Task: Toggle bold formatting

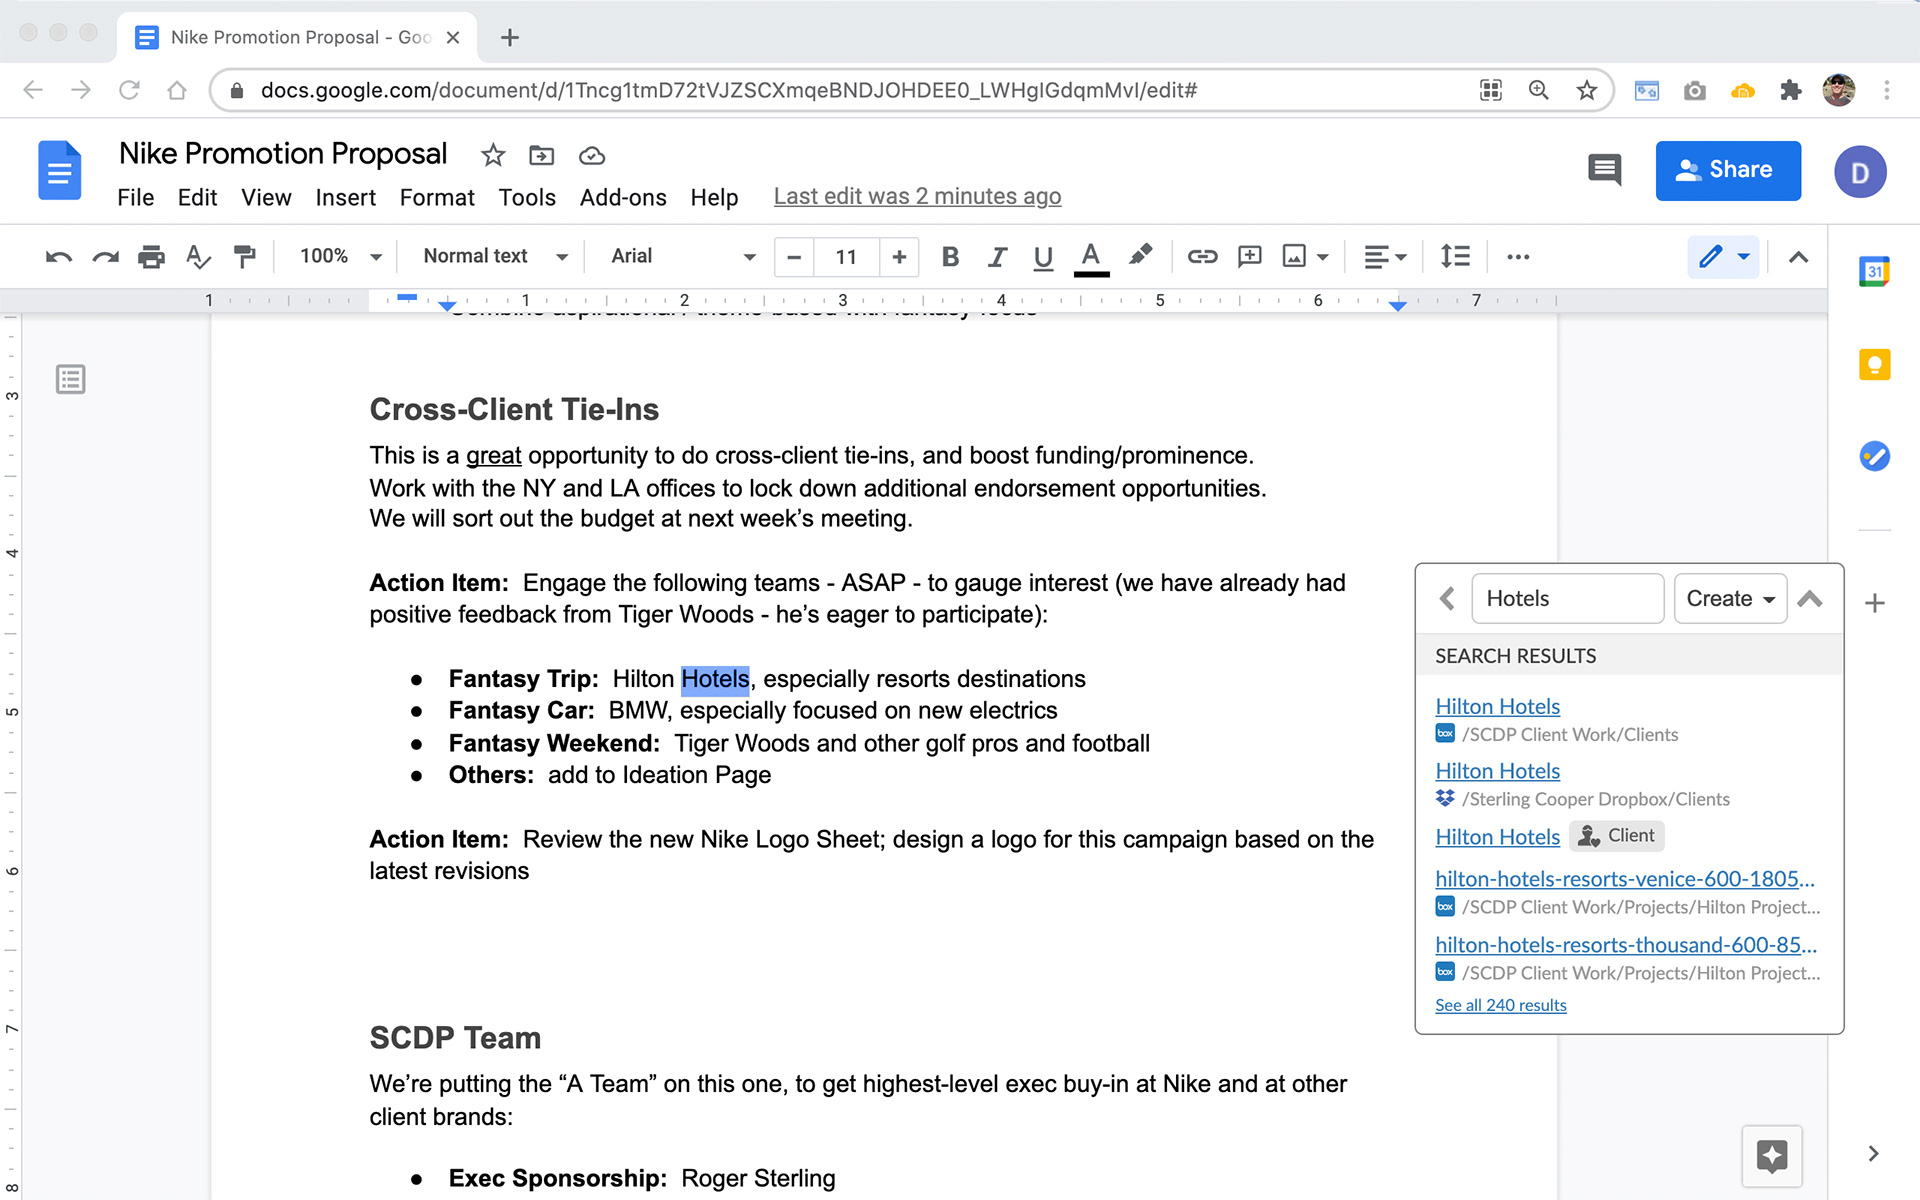Action: point(950,257)
